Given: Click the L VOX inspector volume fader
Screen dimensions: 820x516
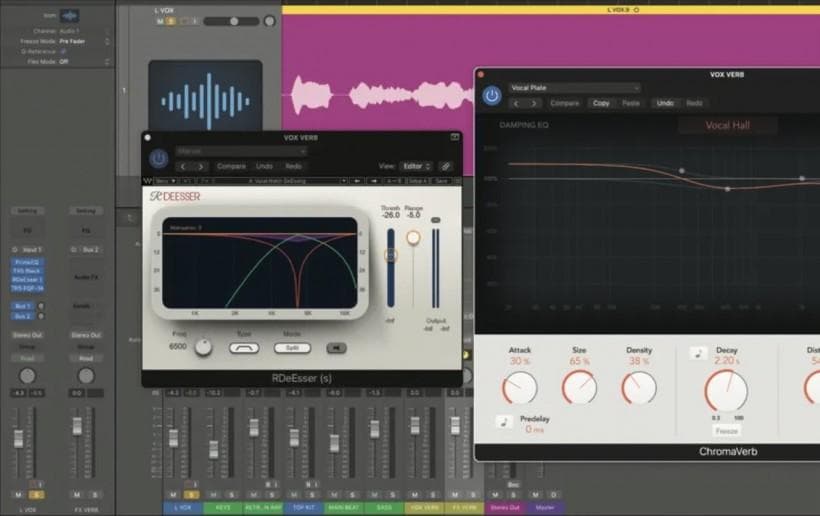Looking at the screenshot, I should point(18,438).
